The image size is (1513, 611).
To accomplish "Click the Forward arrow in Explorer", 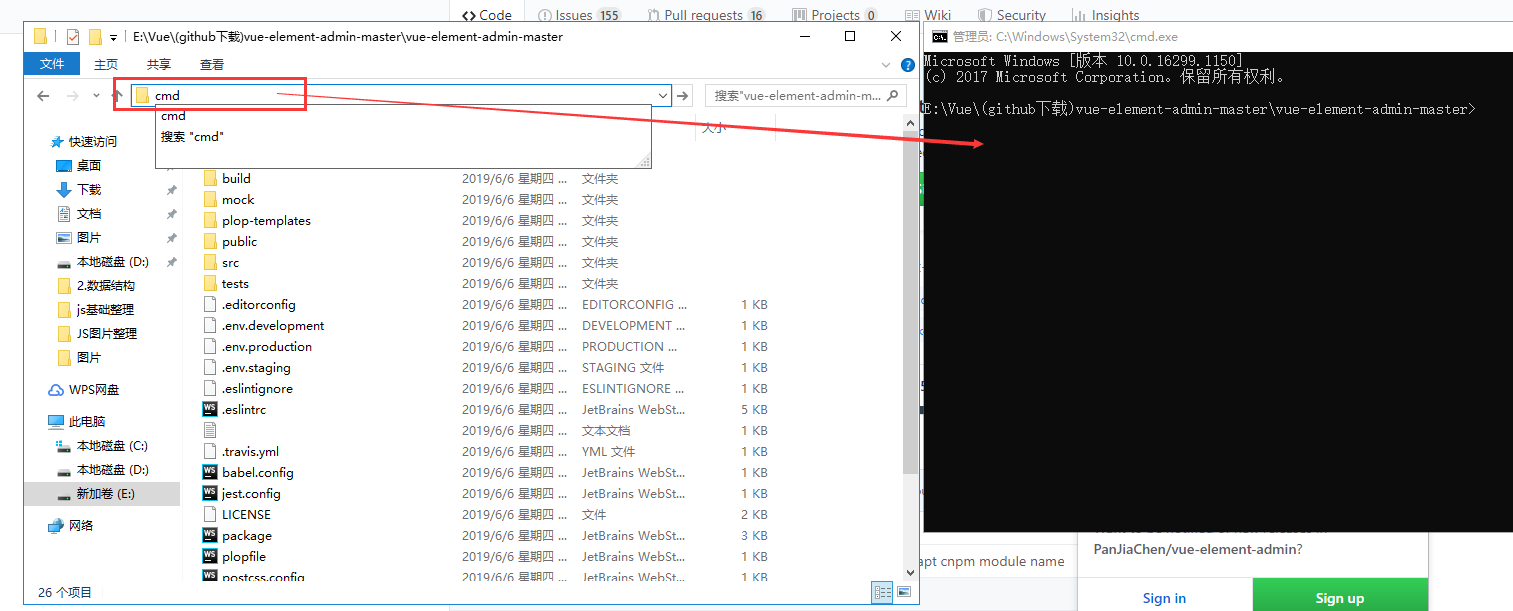I will tap(72, 96).
